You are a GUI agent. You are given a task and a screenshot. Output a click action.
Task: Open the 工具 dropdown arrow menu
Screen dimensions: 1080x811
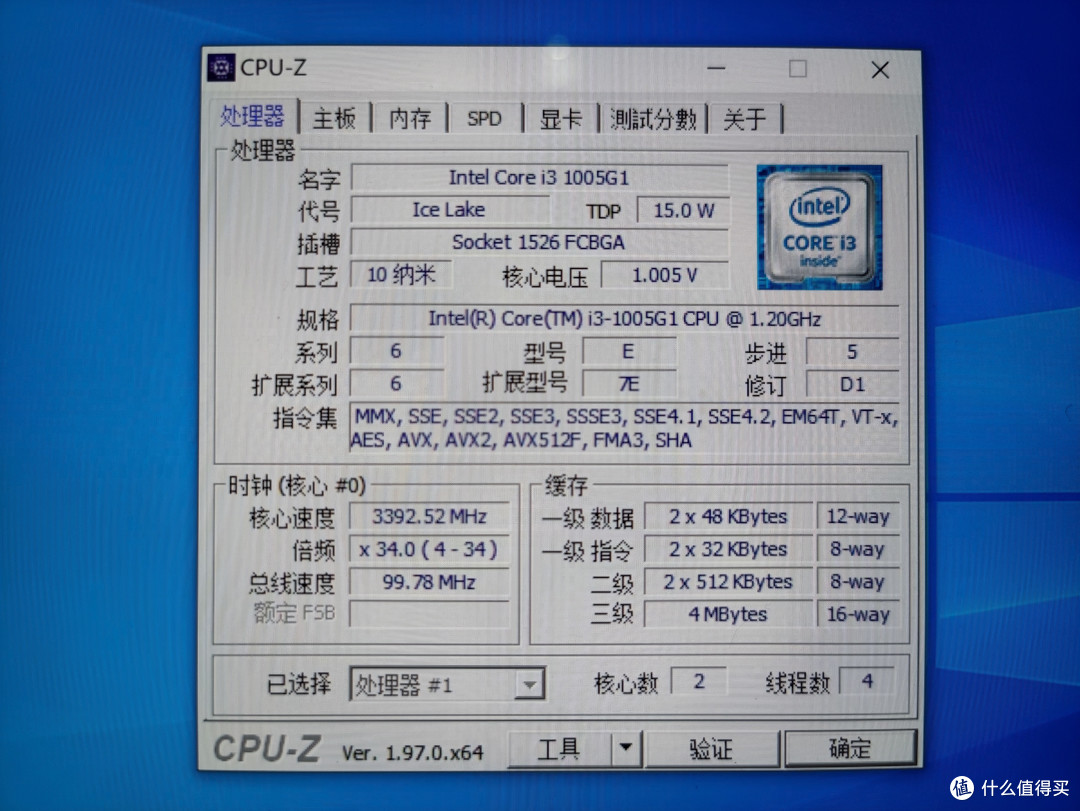coord(625,748)
